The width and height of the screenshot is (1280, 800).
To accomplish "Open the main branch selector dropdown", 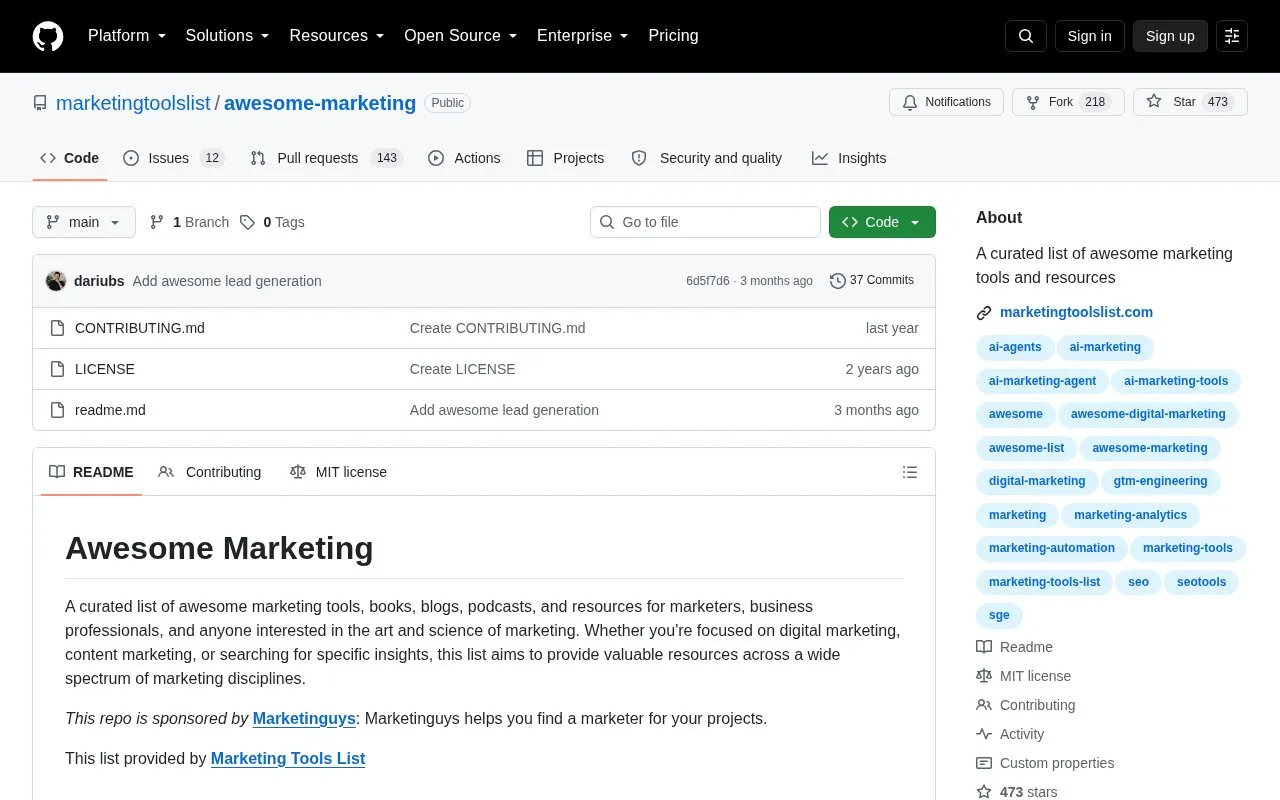I will tap(84, 222).
